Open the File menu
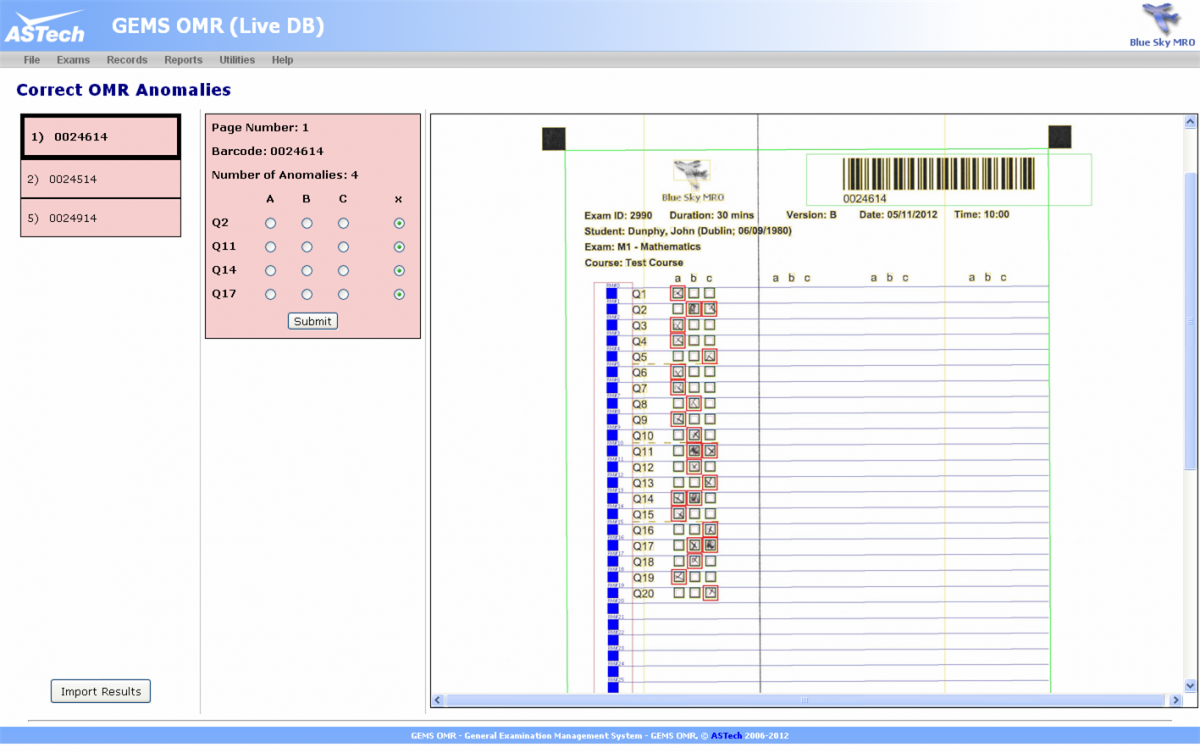1200x753 pixels. (x=32, y=60)
